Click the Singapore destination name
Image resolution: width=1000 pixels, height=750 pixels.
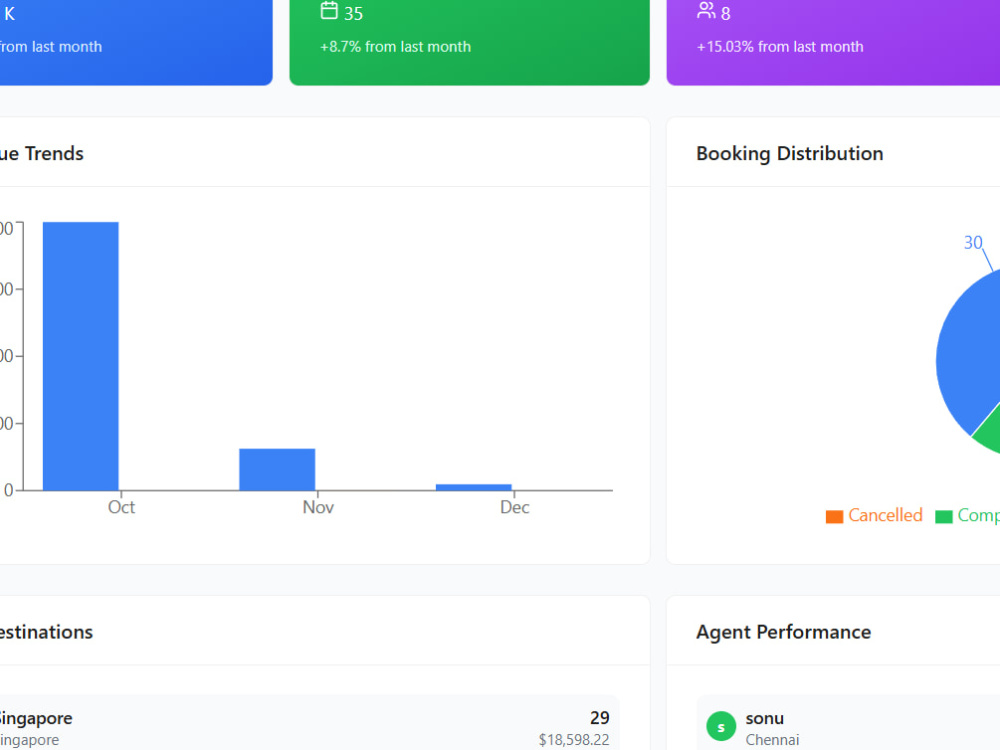(36, 718)
